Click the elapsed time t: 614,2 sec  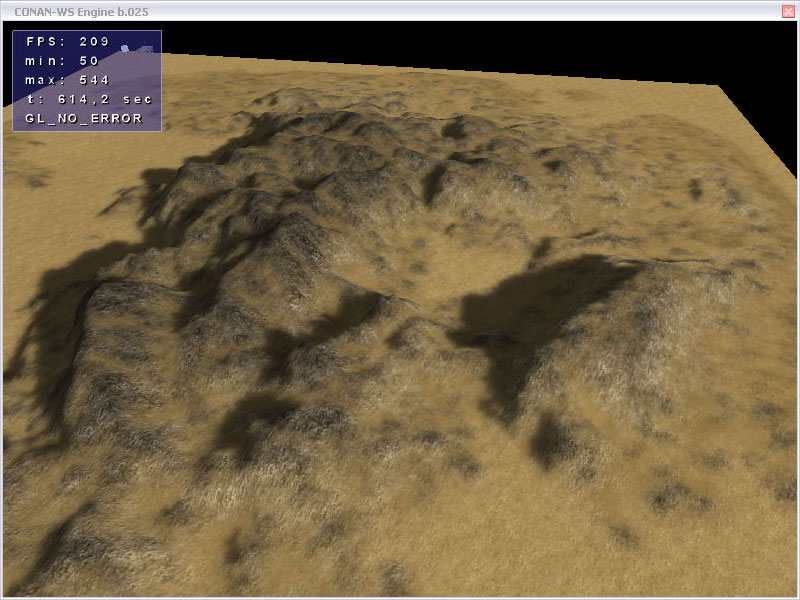[x=88, y=99]
